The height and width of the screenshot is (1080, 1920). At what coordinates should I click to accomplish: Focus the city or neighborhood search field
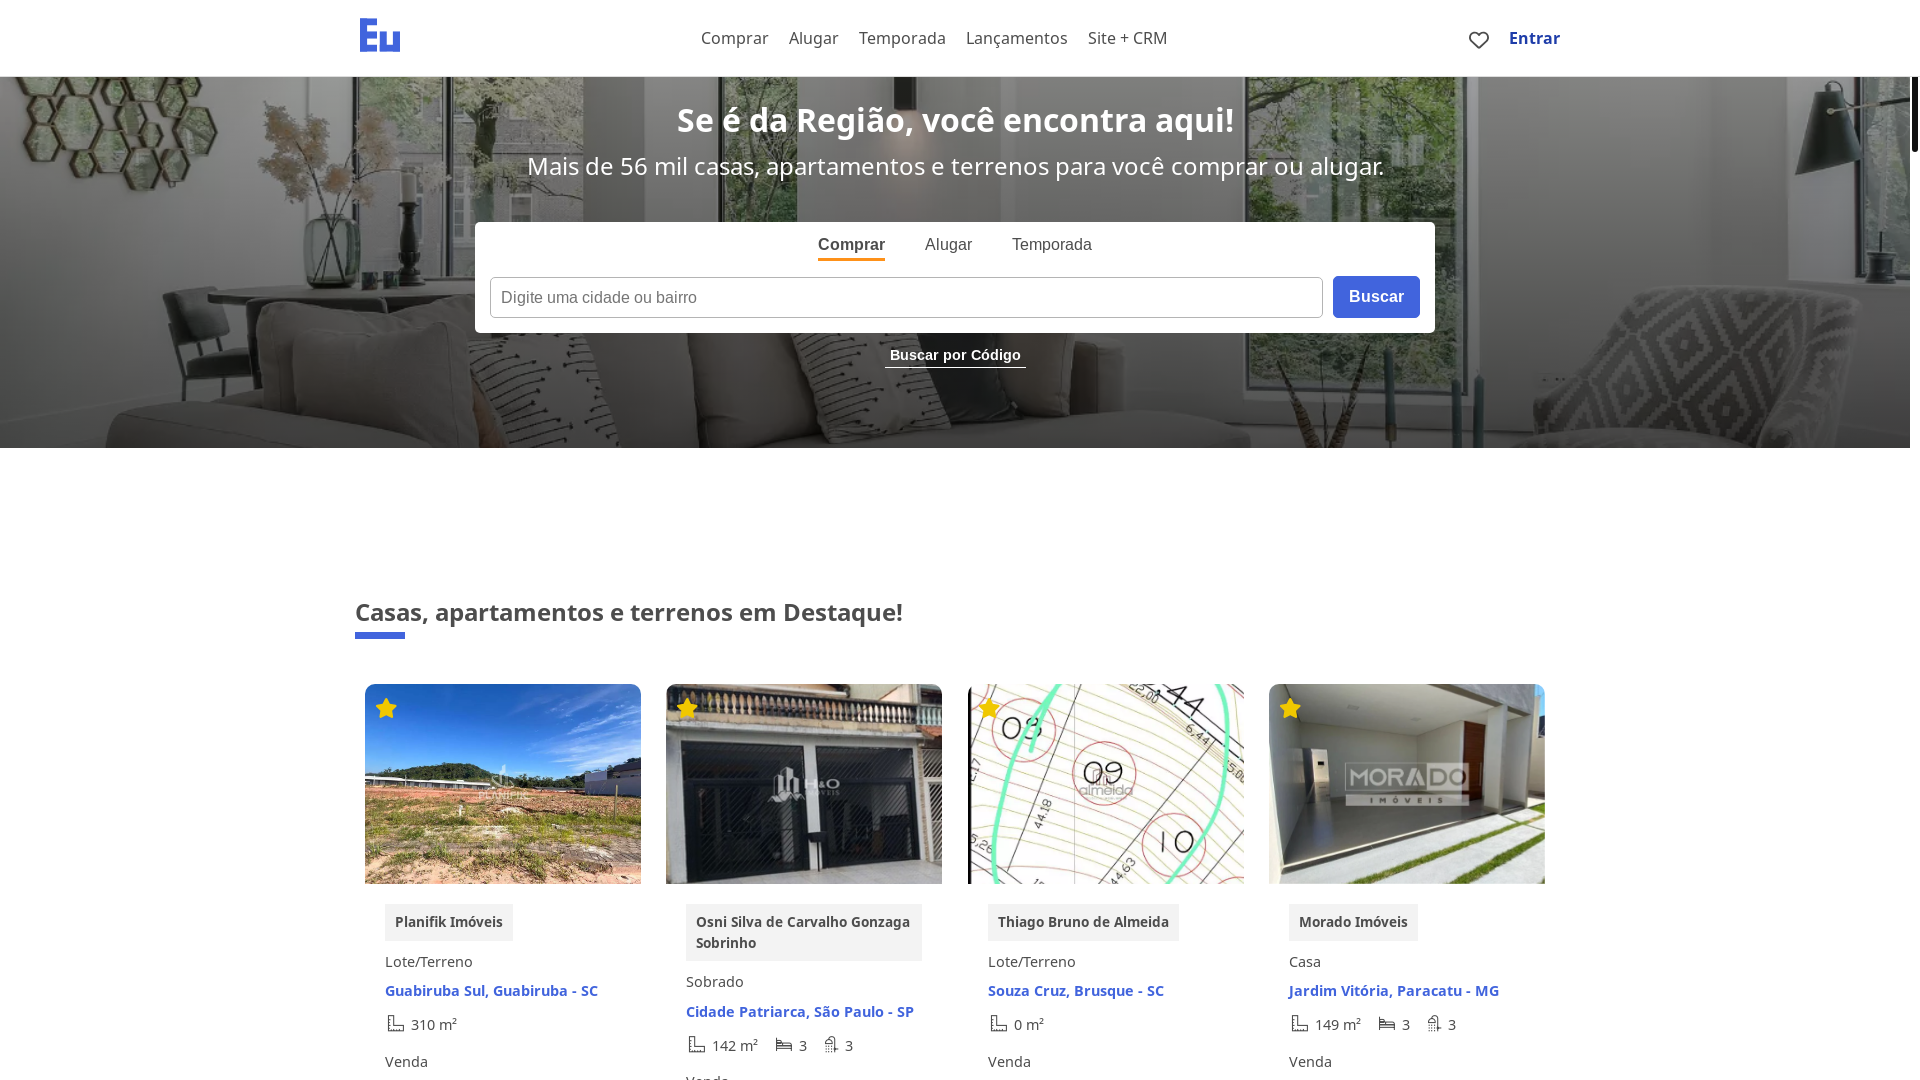click(x=906, y=297)
